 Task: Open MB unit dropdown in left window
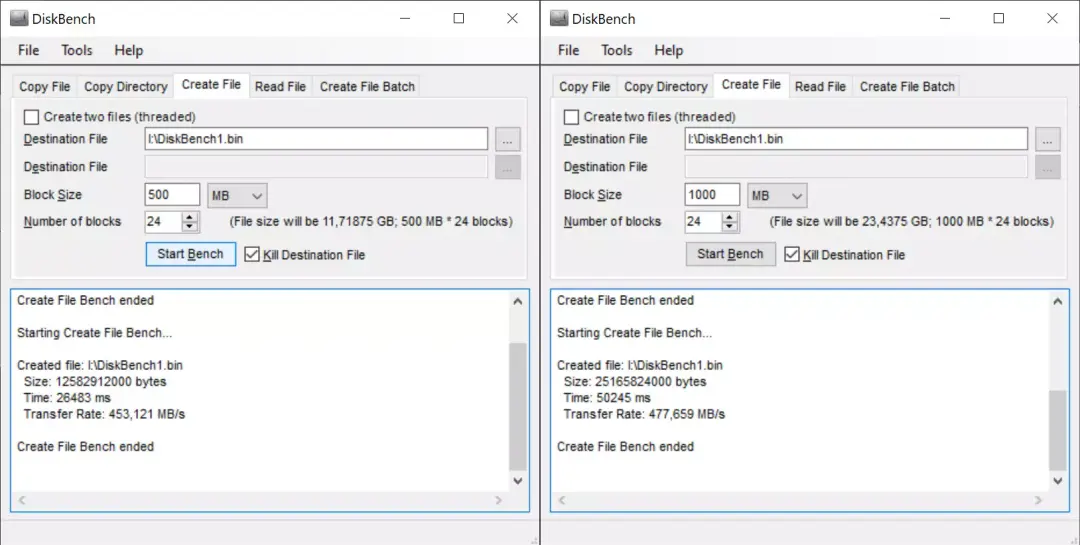(238, 196)
